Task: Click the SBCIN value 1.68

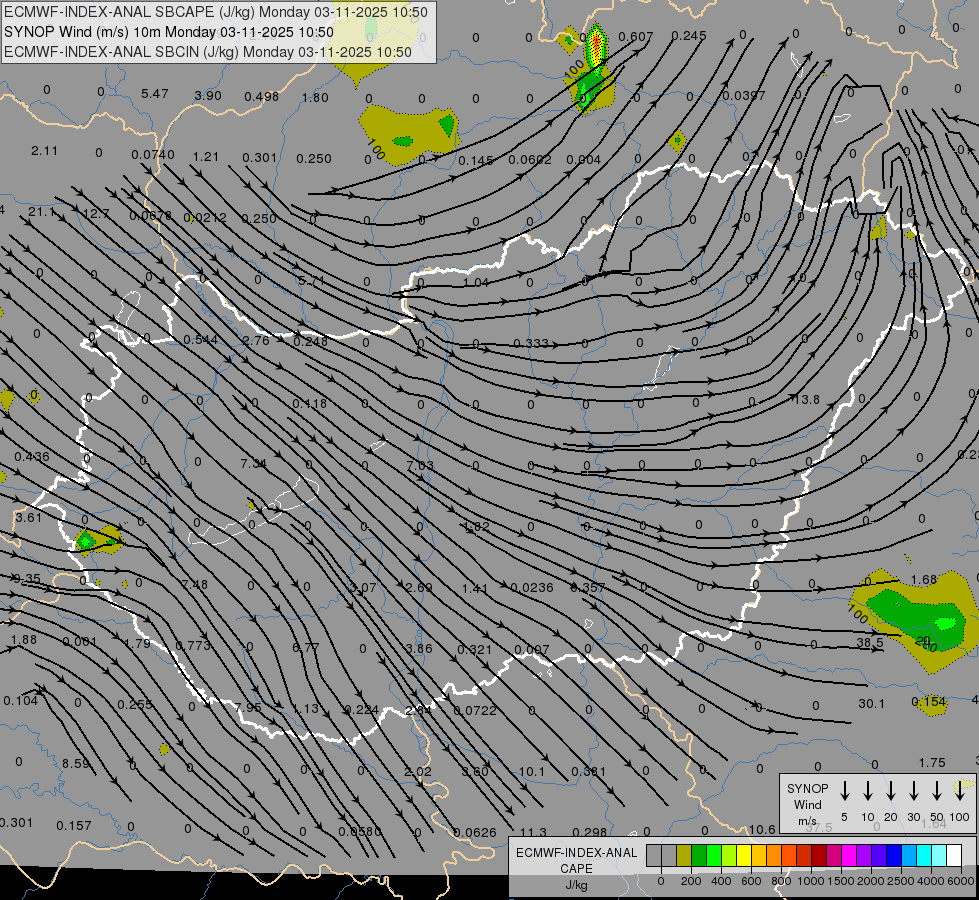Action: click(x=924, y=580)
